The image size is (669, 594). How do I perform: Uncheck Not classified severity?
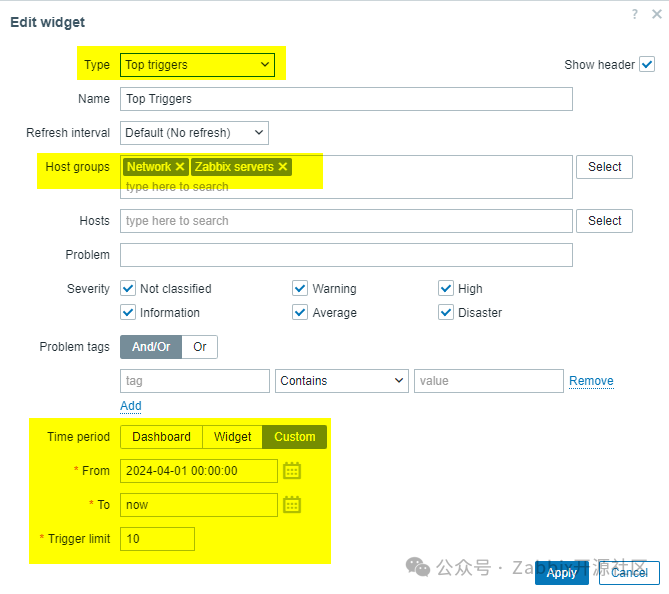(x=128, y=288)
